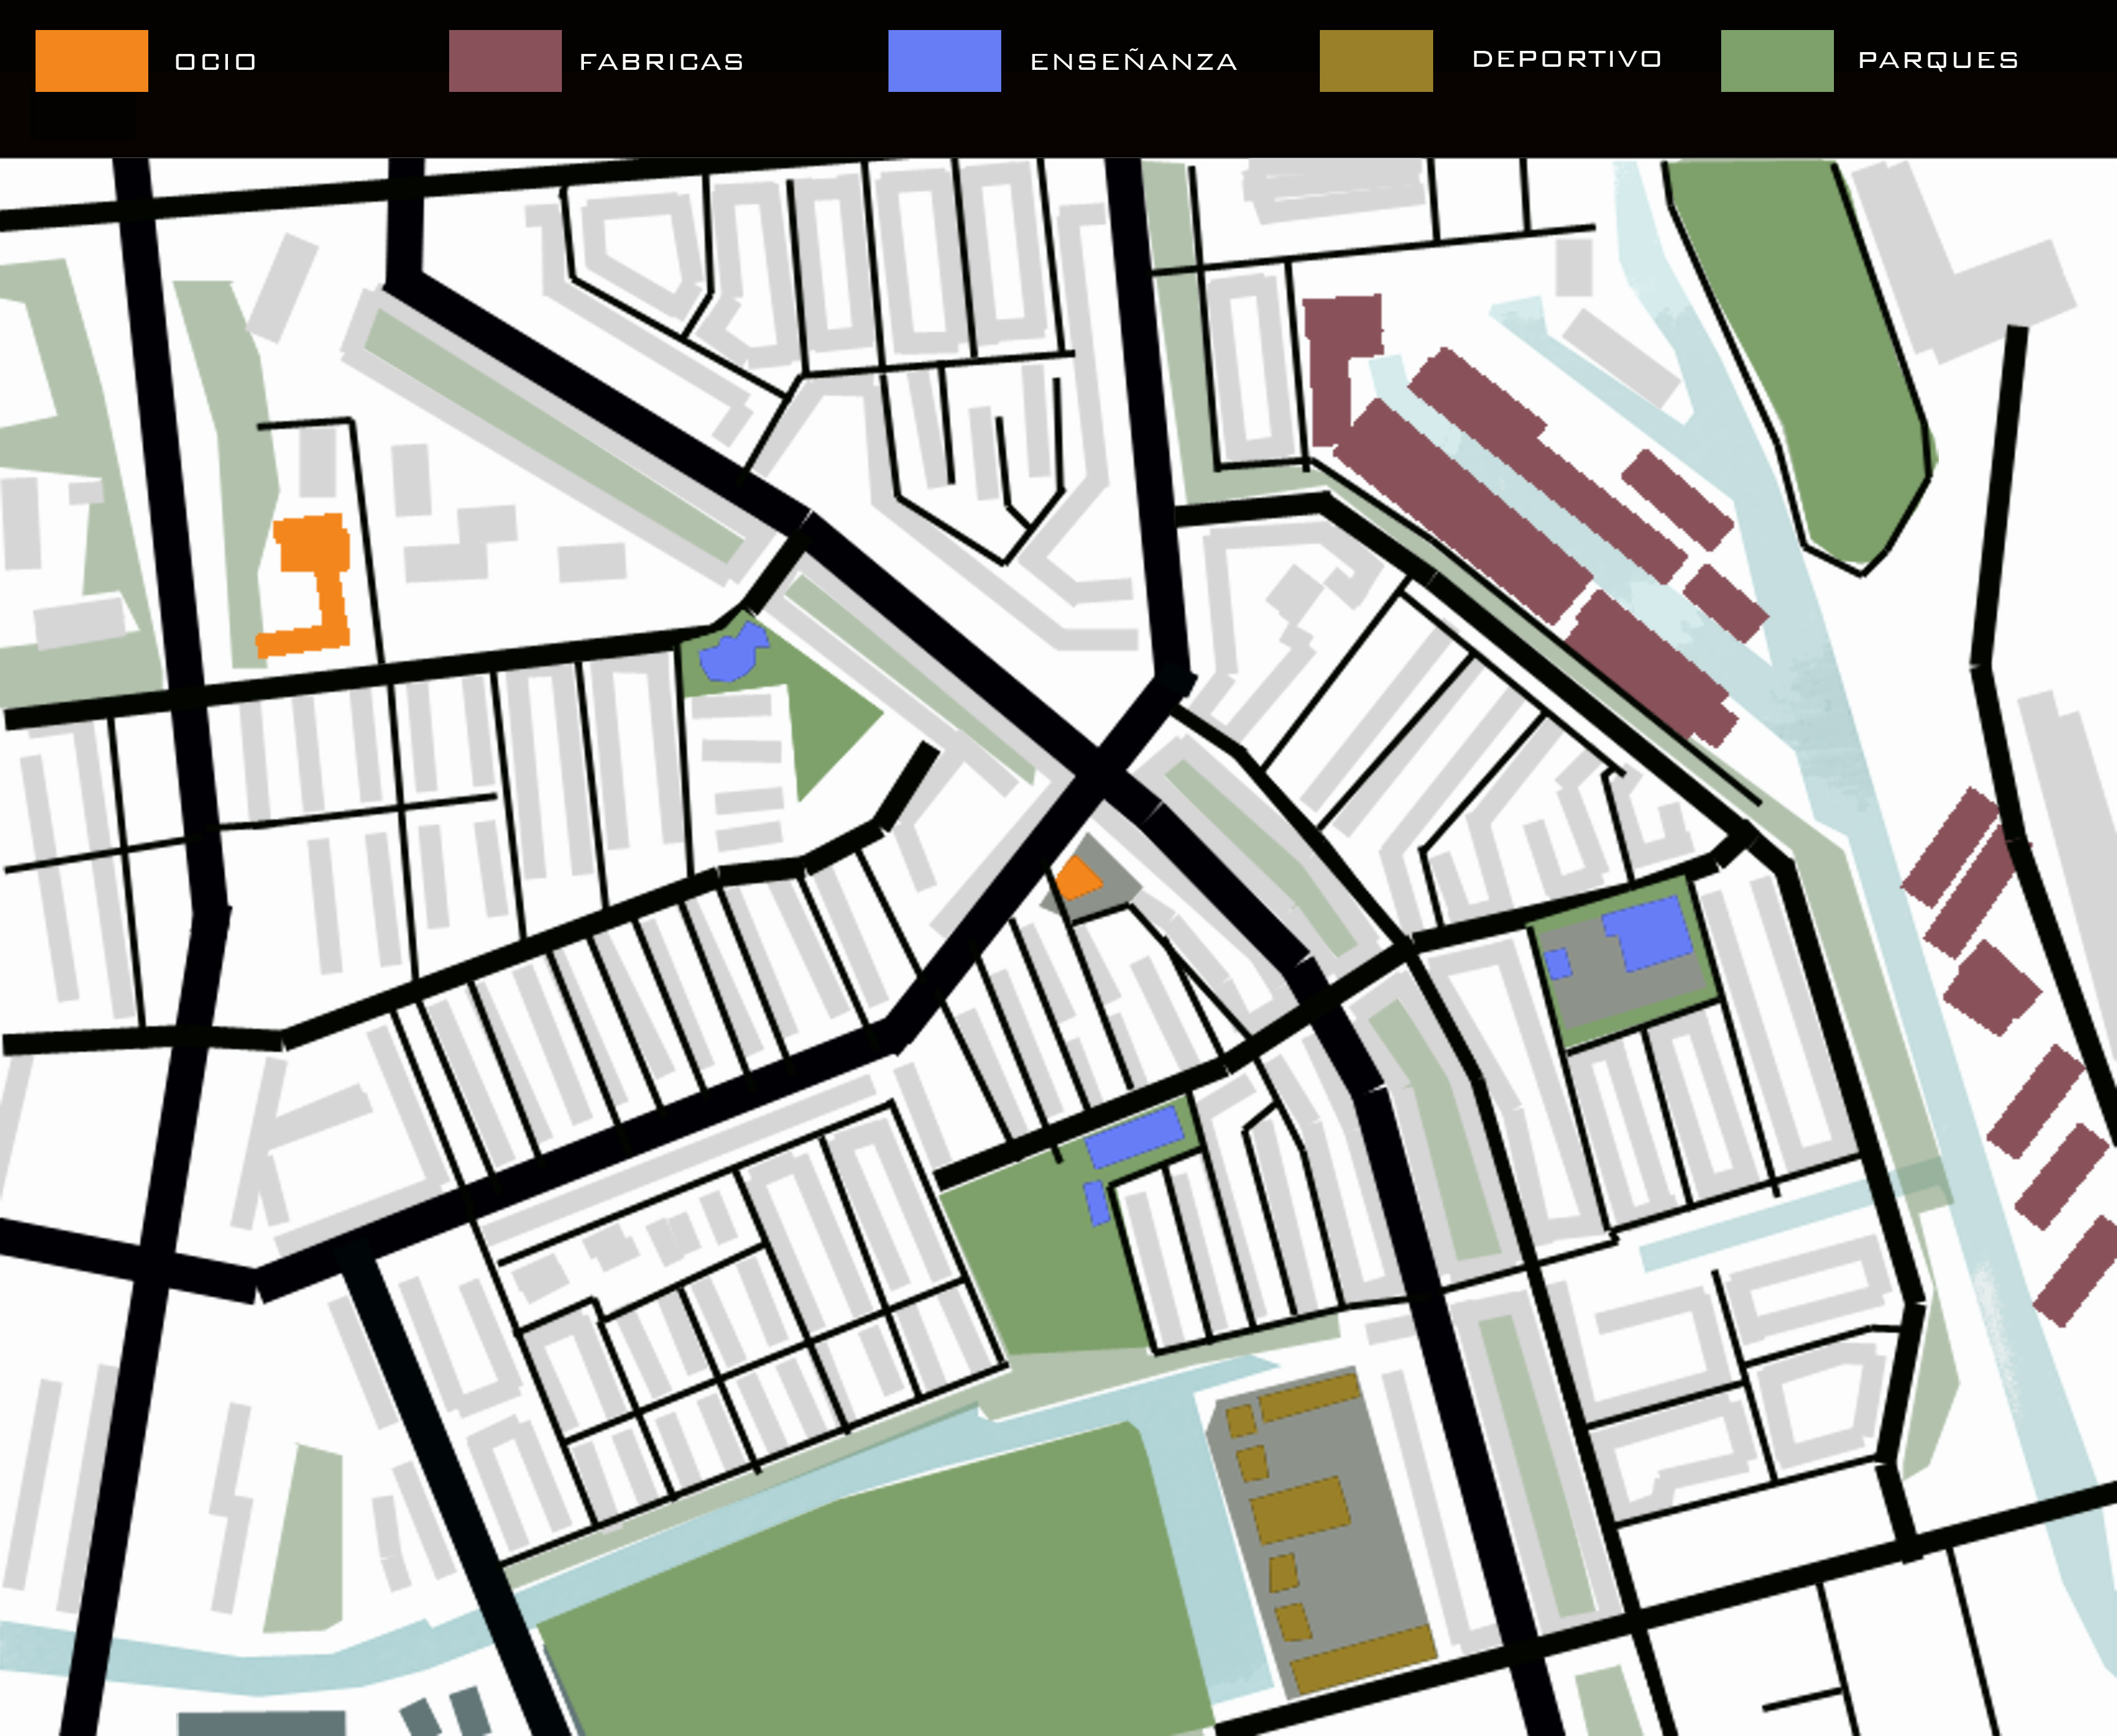
Task: Click the green PARQUES legend swatch
Action: [1777, 61]
